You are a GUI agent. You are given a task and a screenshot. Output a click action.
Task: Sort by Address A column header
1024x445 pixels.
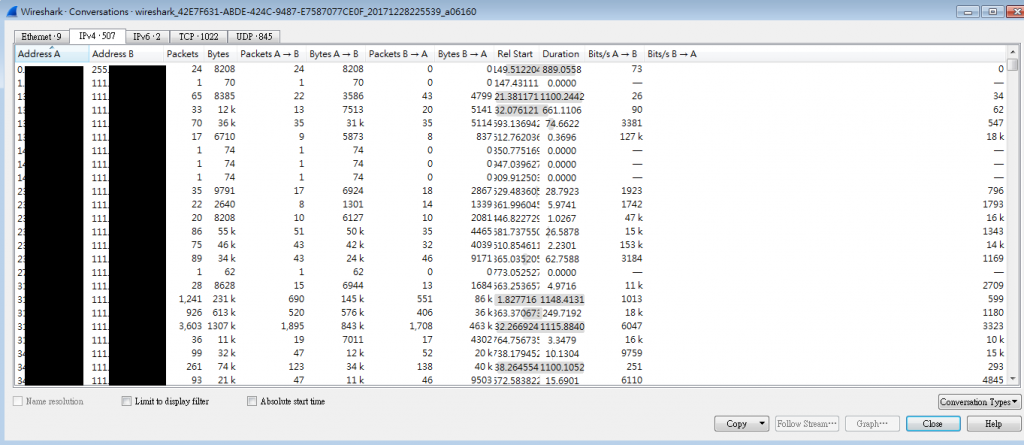point(52,54)
